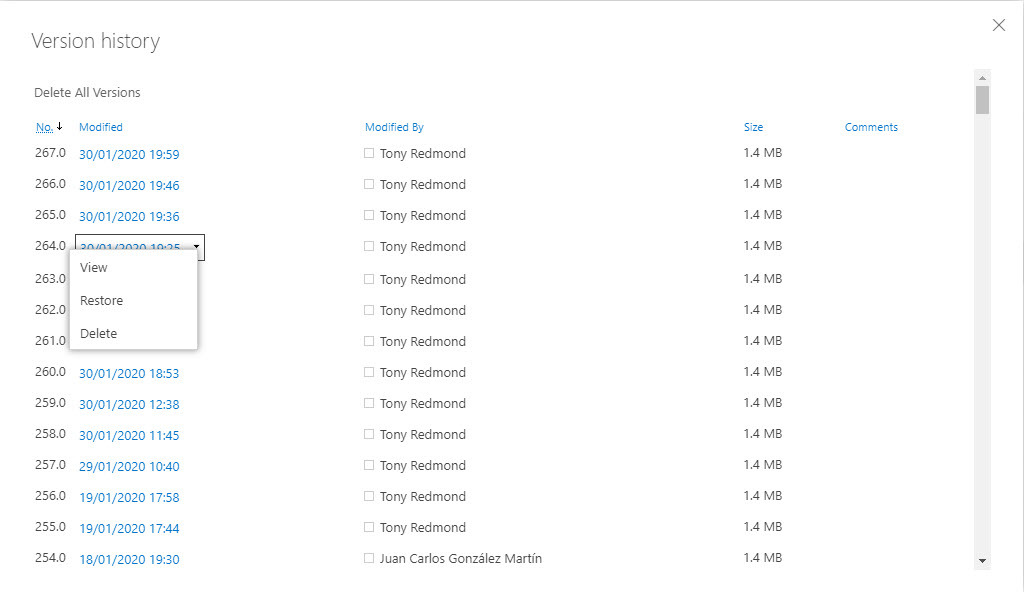Open version dated 30/01/2020 19:59
The width and height of the screenshot is (1024, 592).
point(129,154)
